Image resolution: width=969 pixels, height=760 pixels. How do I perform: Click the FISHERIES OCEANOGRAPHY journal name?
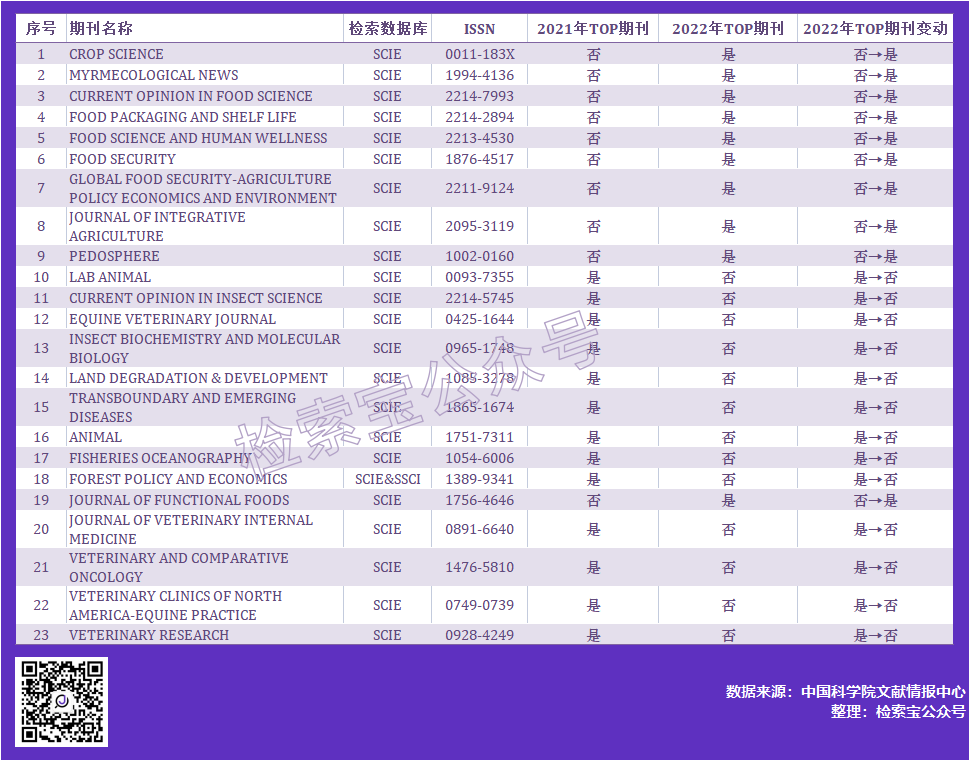coord(160,458)
